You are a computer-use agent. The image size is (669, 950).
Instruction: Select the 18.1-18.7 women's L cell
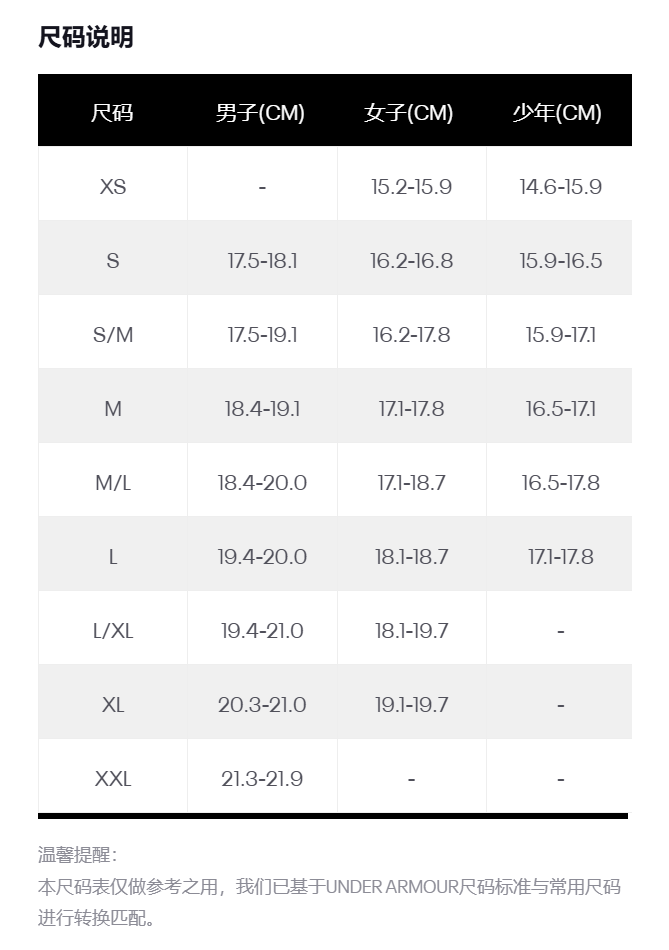point(411,557)
